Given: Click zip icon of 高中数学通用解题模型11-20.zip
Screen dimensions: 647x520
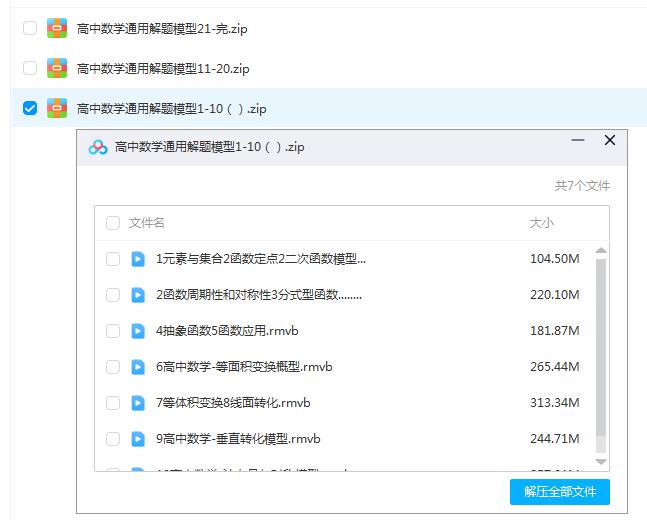Looking at the screenshot, I should (56, 68).
